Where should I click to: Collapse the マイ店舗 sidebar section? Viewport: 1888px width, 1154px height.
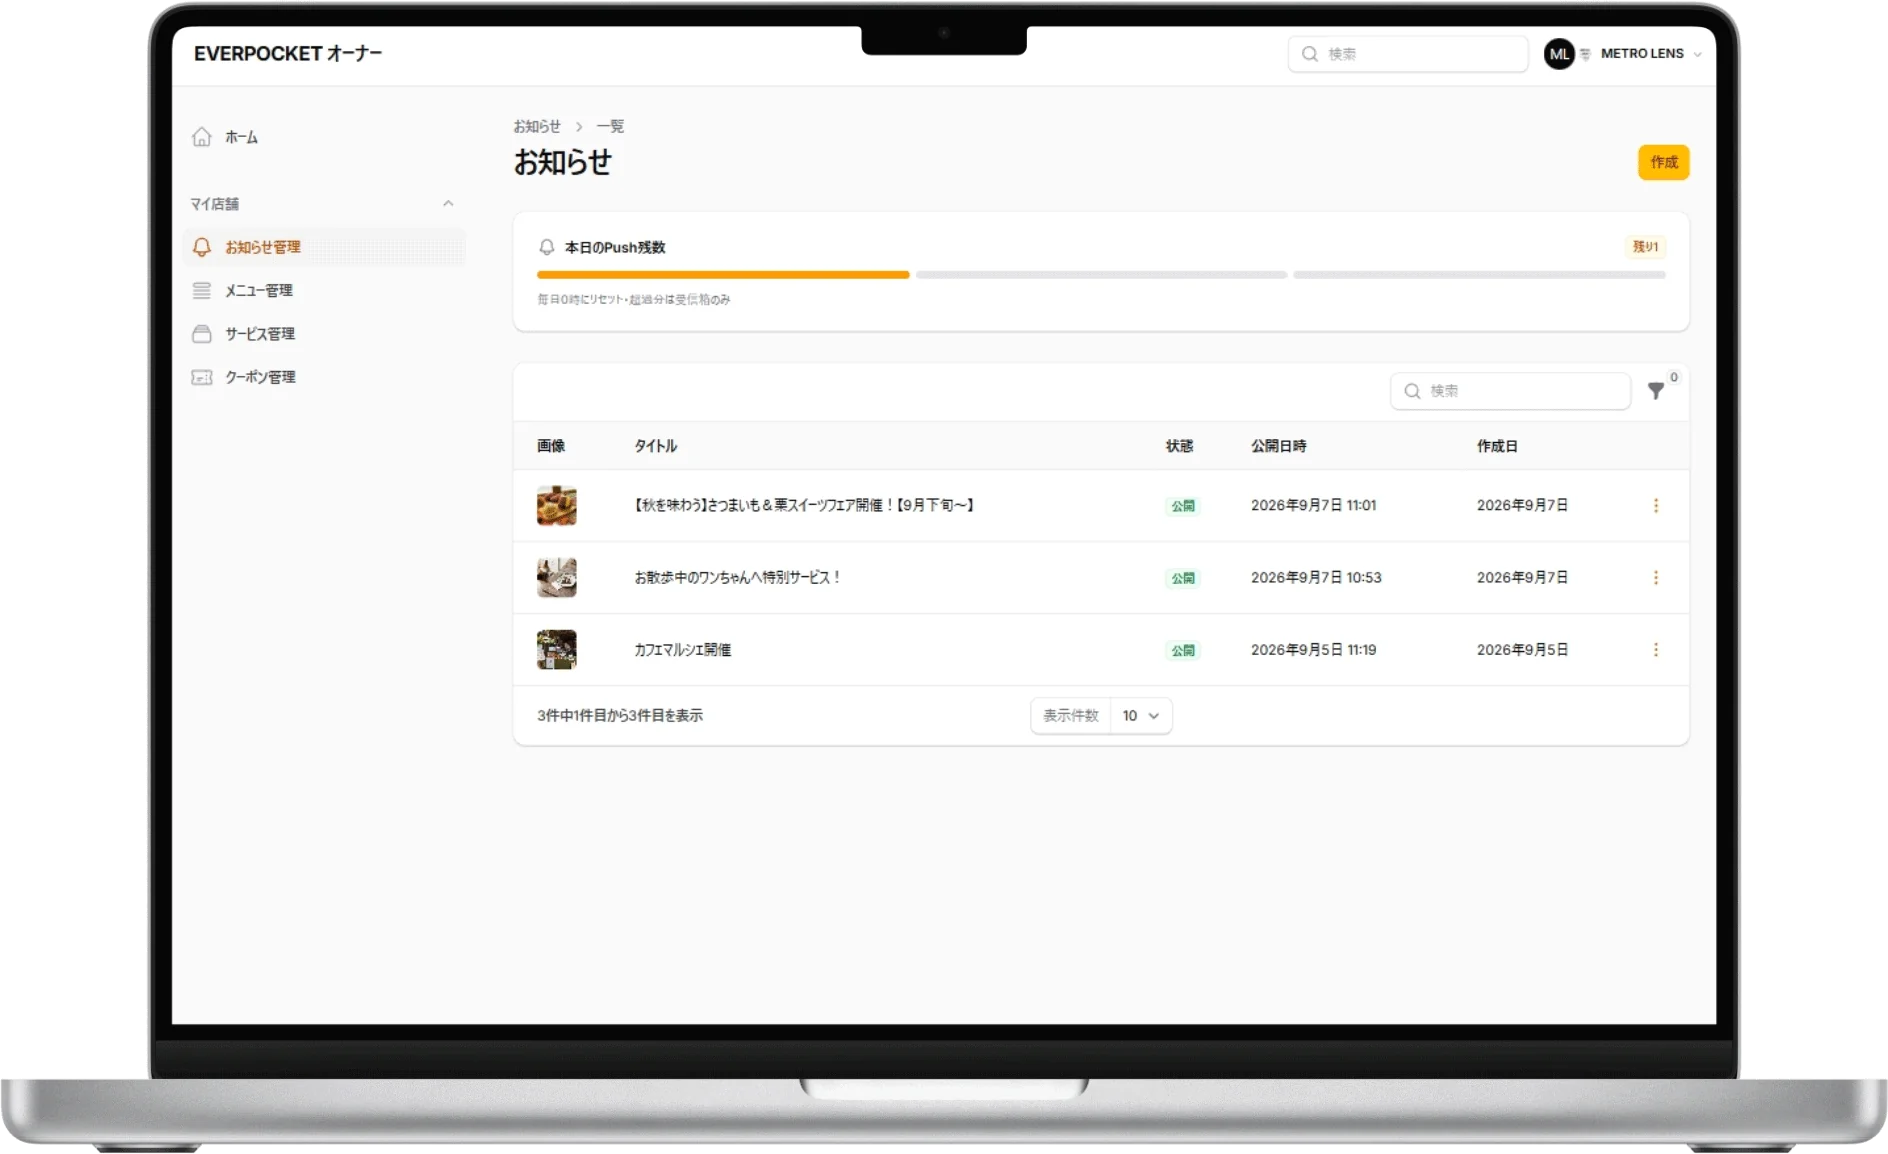pos(448,204)
